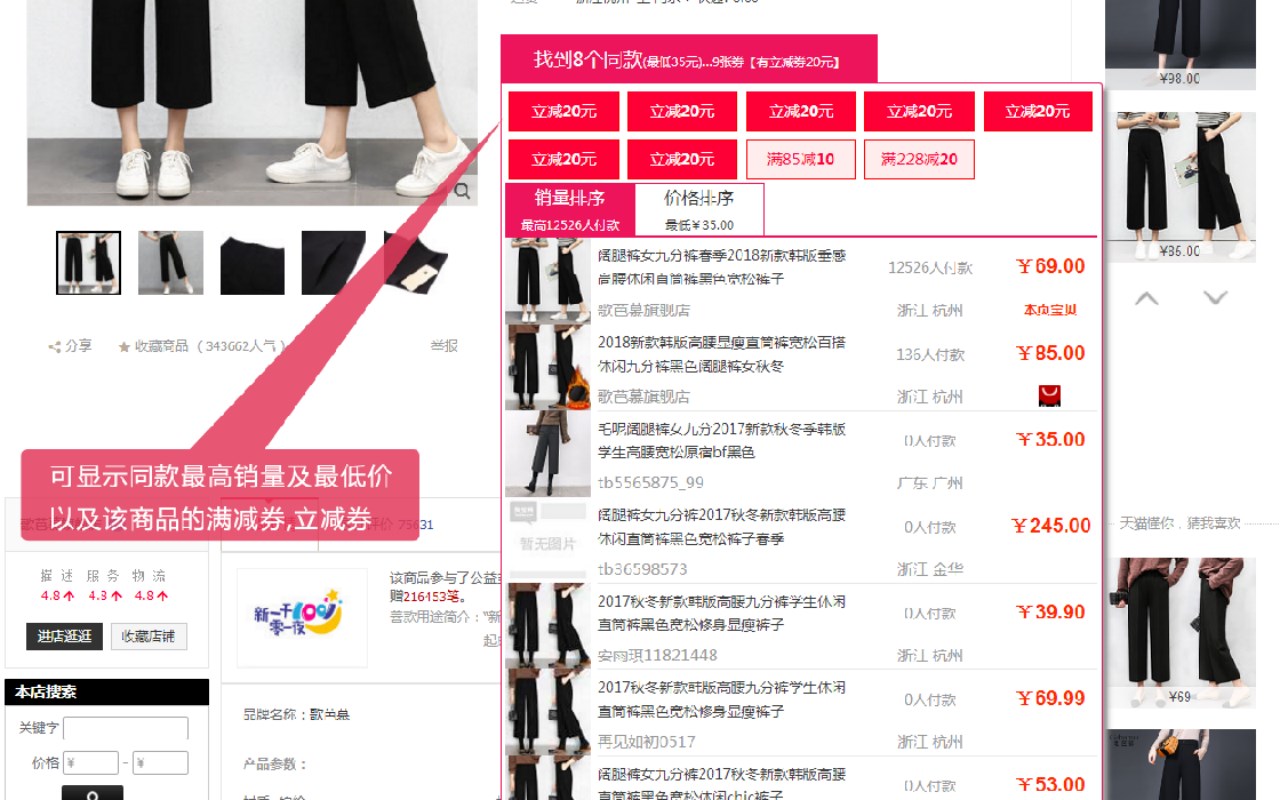Image resolution: width=1280 pixels, height=800 pixels.
Task: Switch to the 价格排序 tab
Action: point(699,210)
